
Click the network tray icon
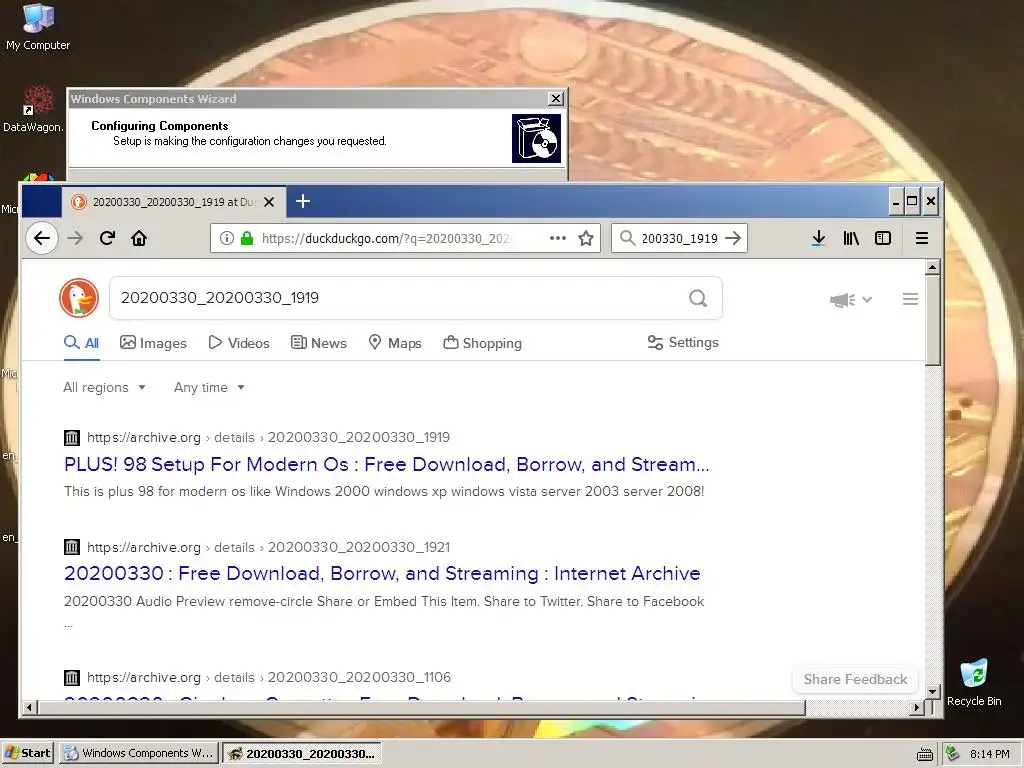pos(953,754)
